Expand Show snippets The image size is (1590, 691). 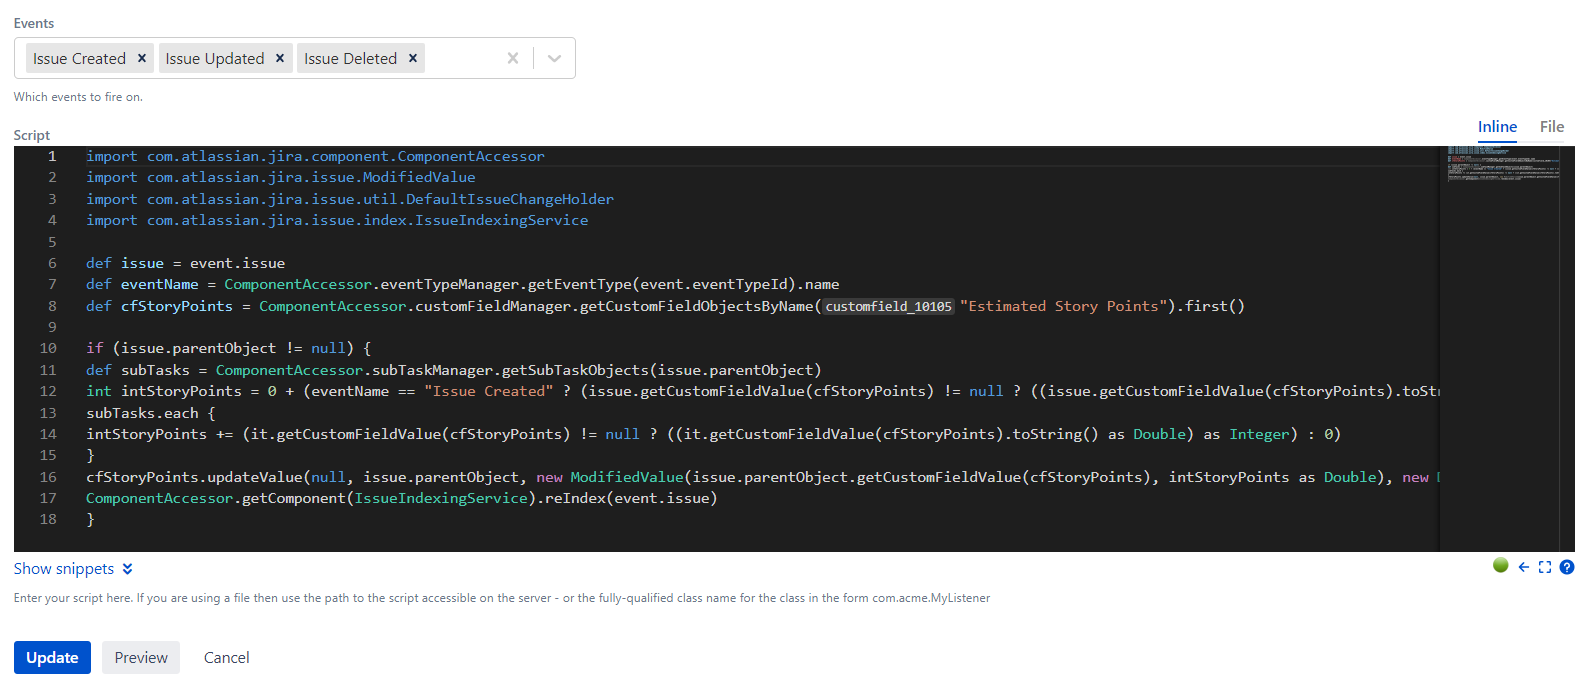pyautogui.click(x=64, y=568)
